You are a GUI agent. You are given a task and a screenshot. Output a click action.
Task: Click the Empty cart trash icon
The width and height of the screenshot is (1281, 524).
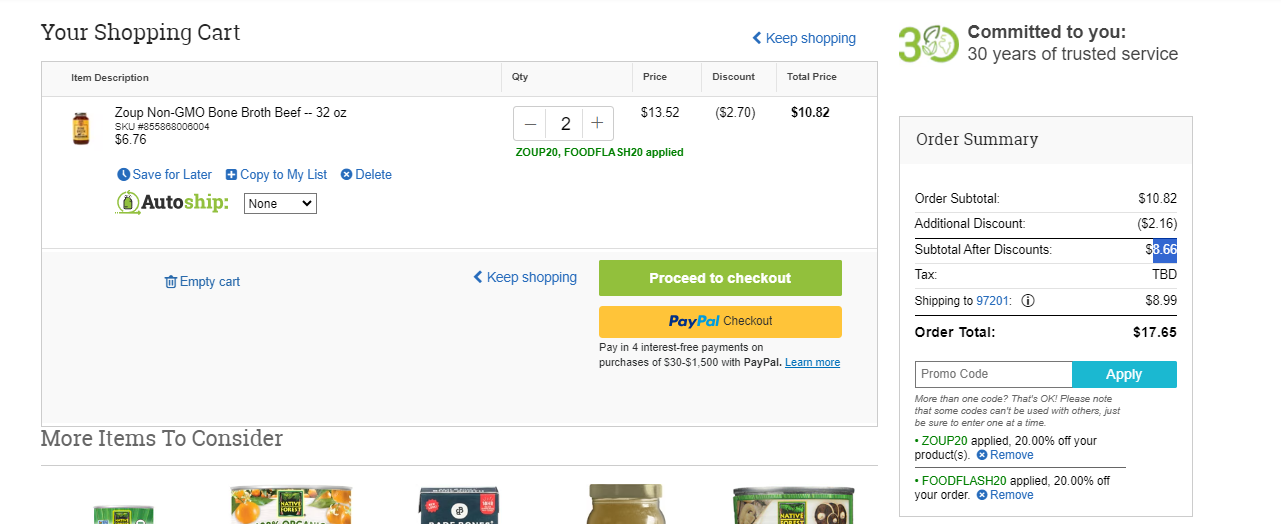pos(171,282)
